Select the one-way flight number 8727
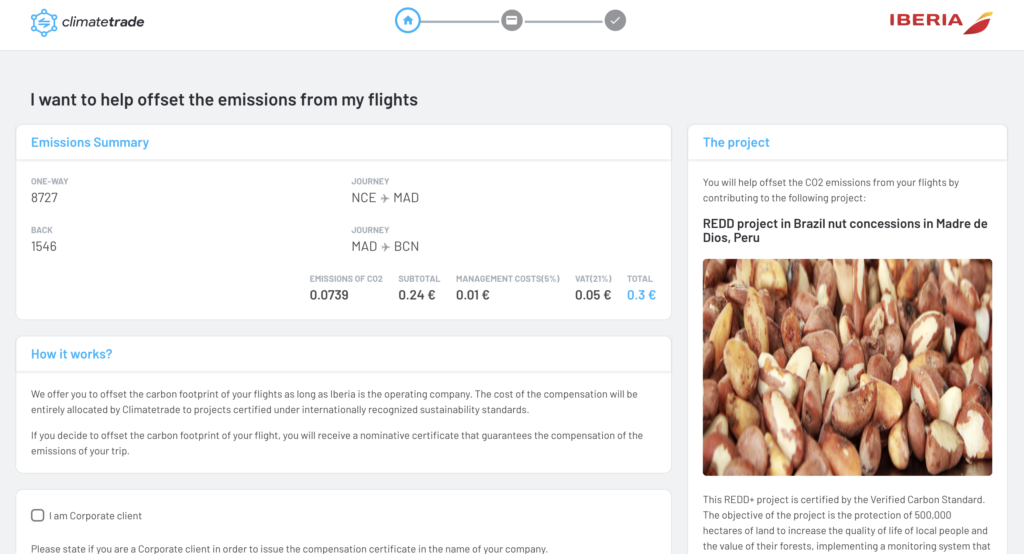Viewport: 1024px width, 554px height. 44,198
